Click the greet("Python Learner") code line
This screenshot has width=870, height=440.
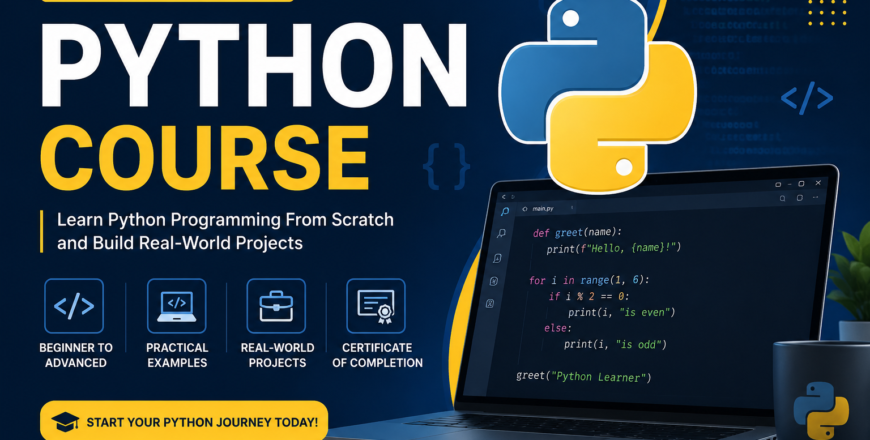583,377
